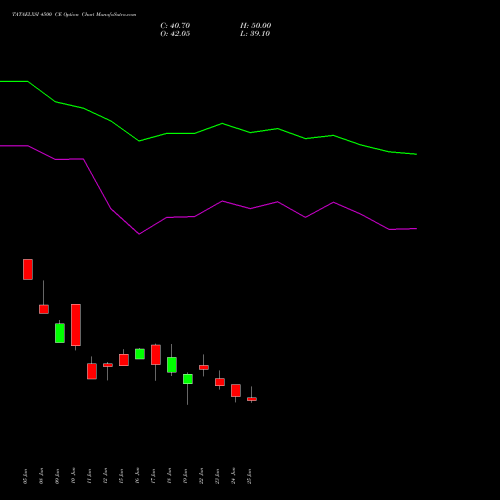Click the green candle for 18 Jan
This screenshot has height=500, width=500.
coord(172,365)
